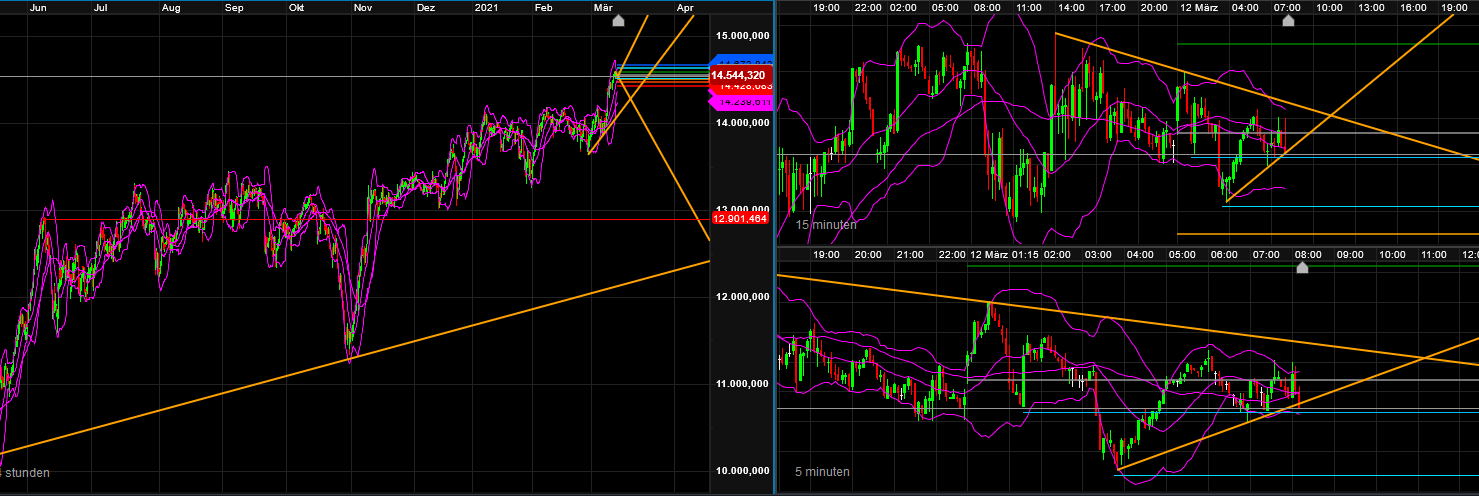Image resolution: width=1479 pixels, height=496 pixels.
Task: Select the orange horizontal line at bottom of 15-minute chart
Action: (x=1320, y=234)
